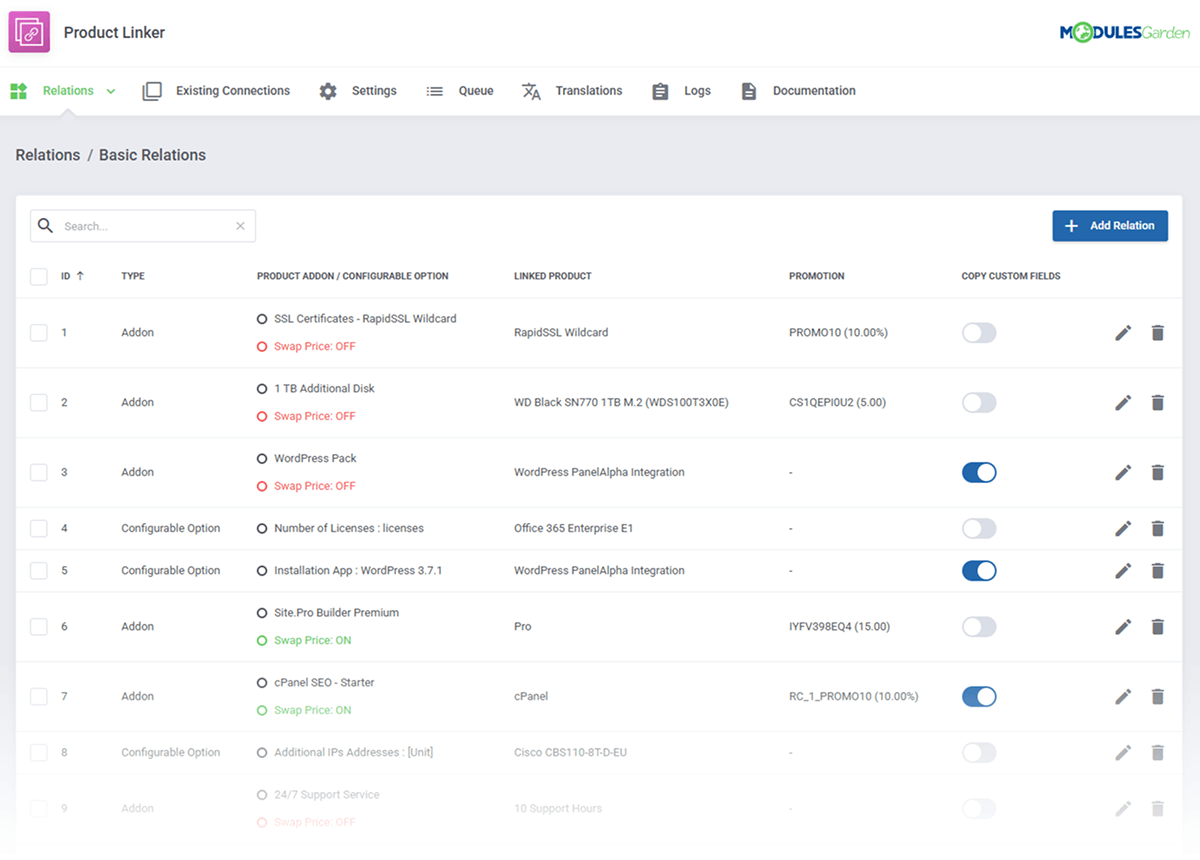Disable copy custom fields for WordPress Pack
The height and width of the screenshot is (860, 1200).
tap(979, 473)
